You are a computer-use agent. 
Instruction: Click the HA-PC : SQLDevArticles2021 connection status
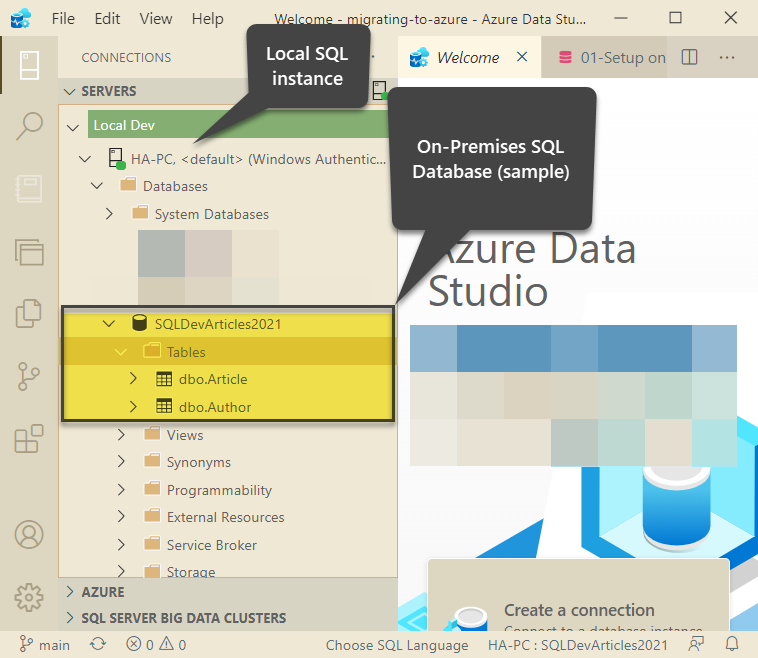(x=578, y=645)
